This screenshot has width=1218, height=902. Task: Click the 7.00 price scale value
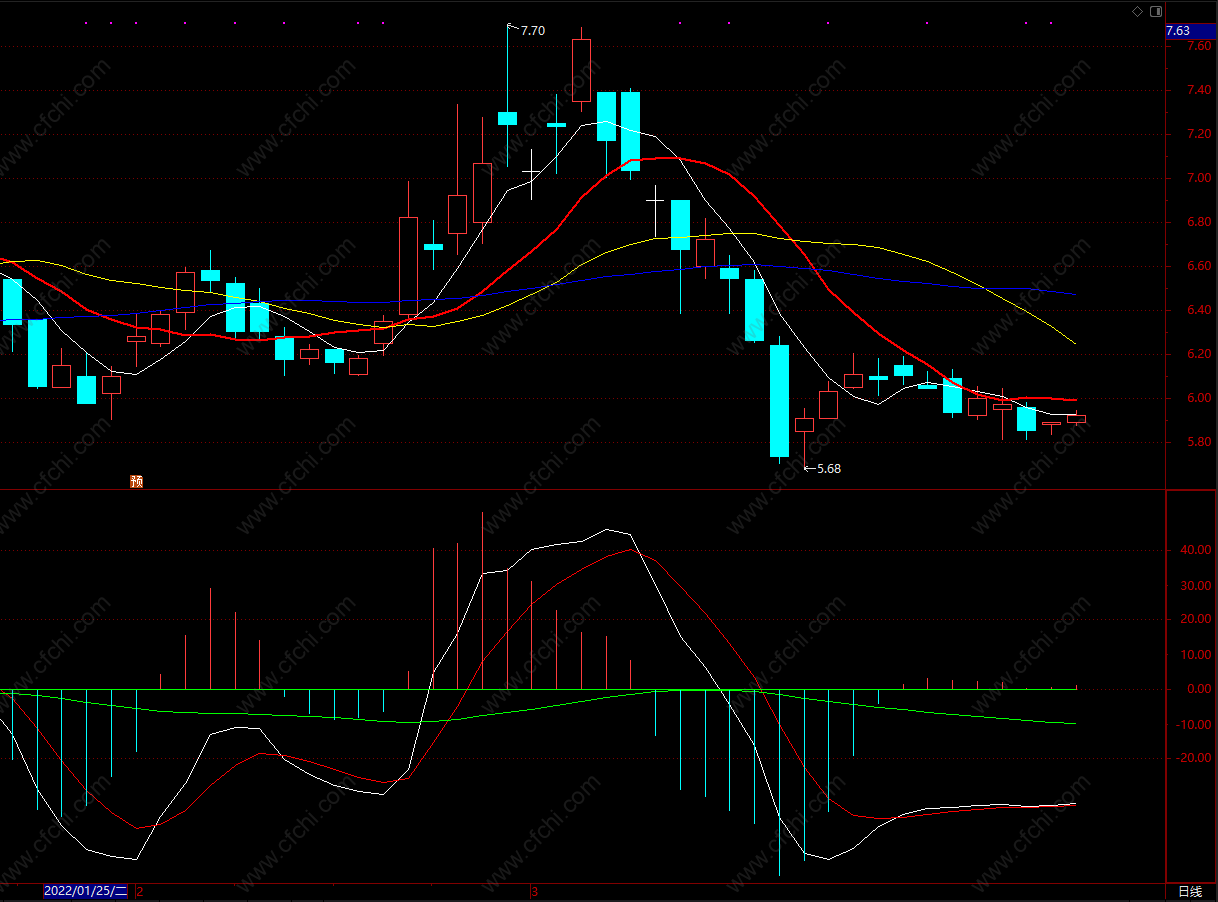click(x=1199, y=178)
